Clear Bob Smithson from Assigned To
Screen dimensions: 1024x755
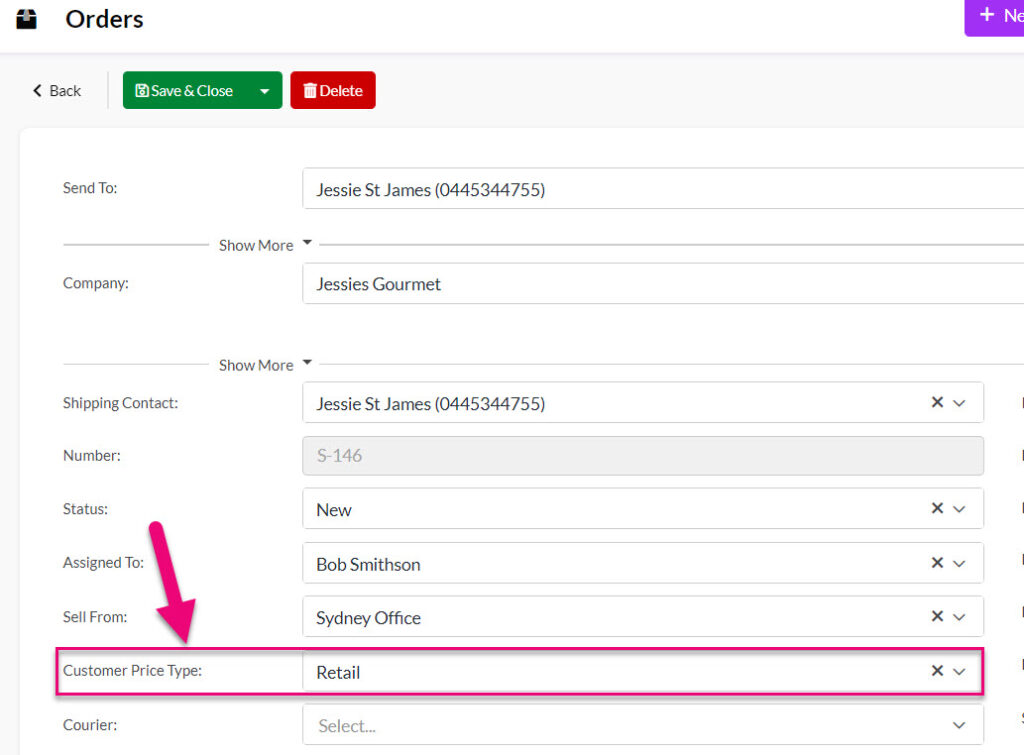click(x=937, y=563)
